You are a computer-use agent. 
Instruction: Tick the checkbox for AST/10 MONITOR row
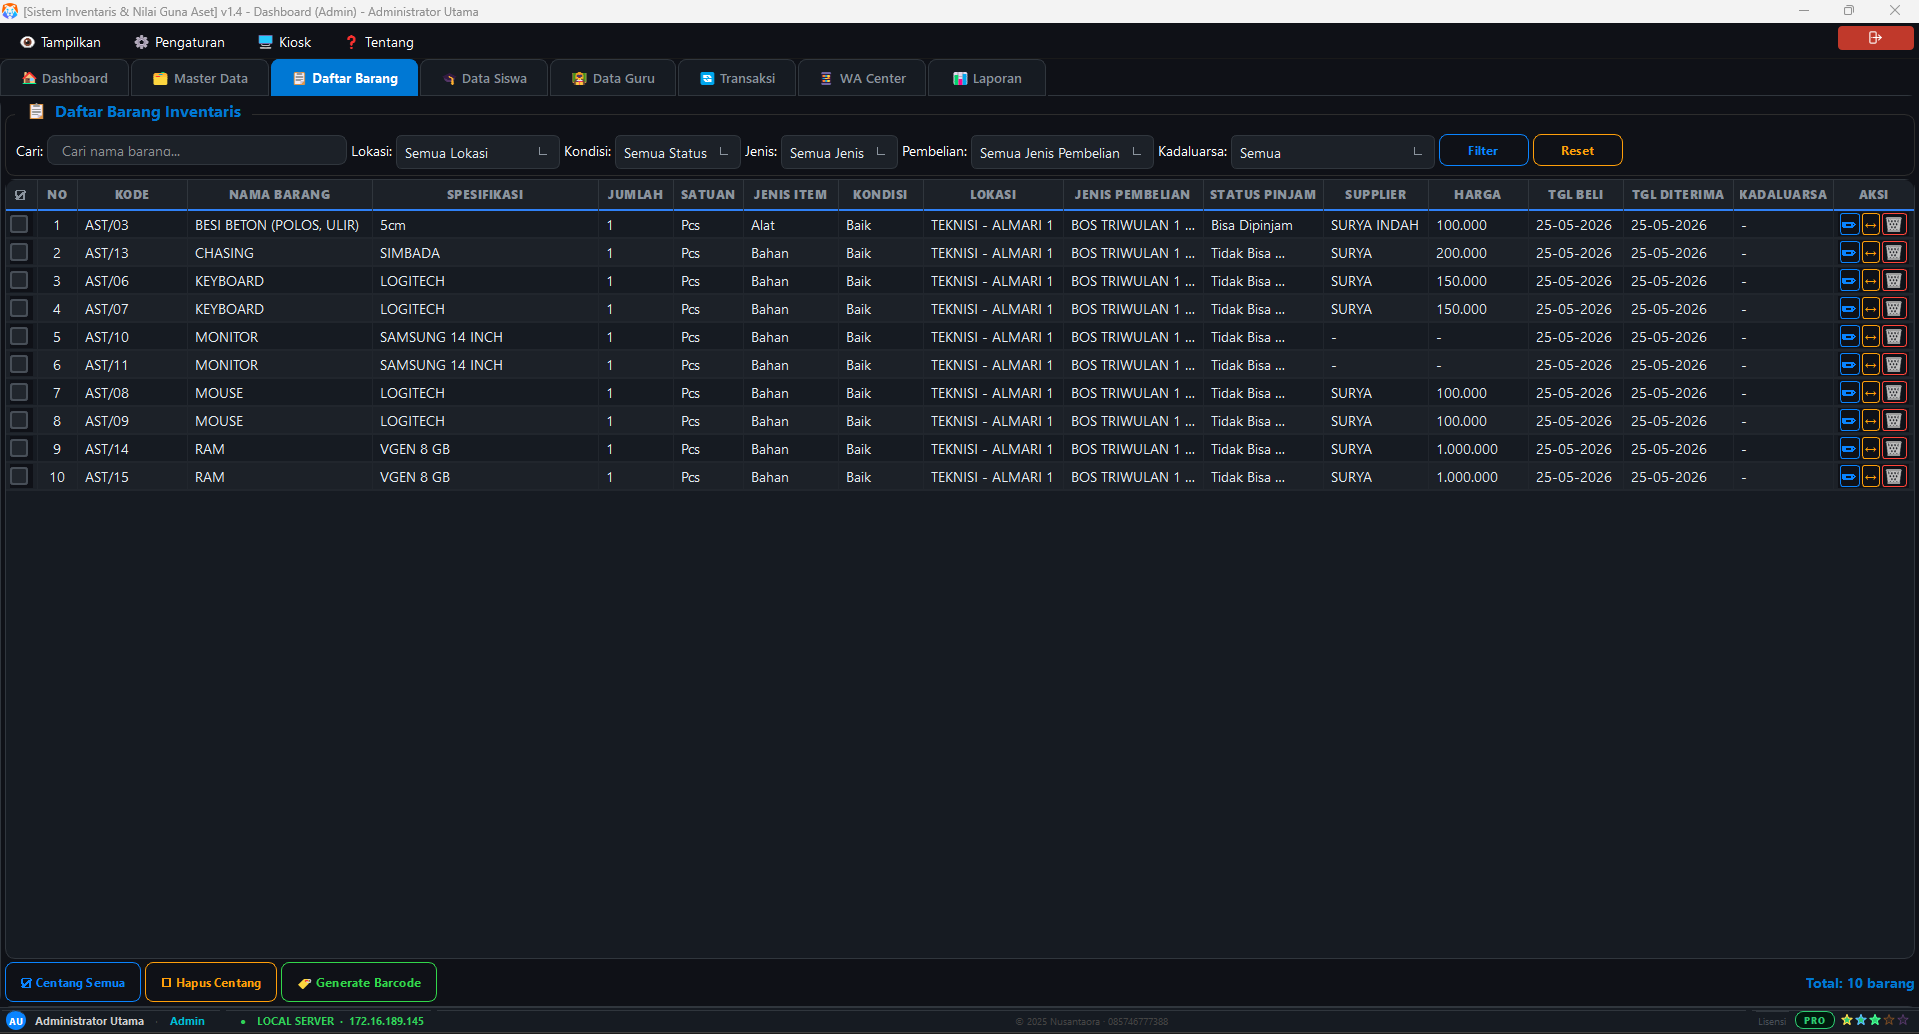(19, 336)
